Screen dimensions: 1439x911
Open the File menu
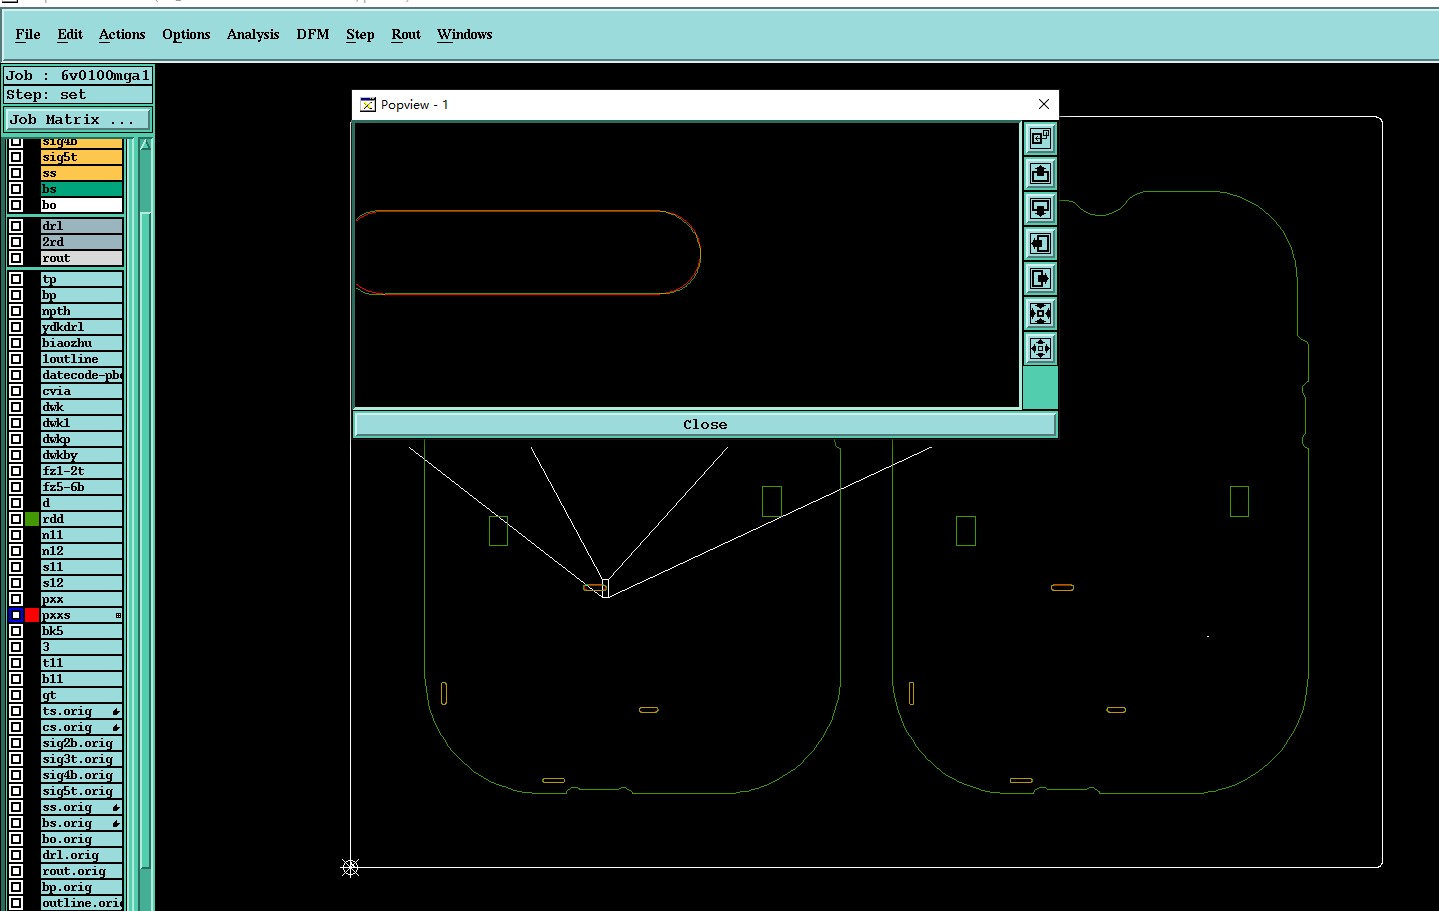(x=28, y=34)
